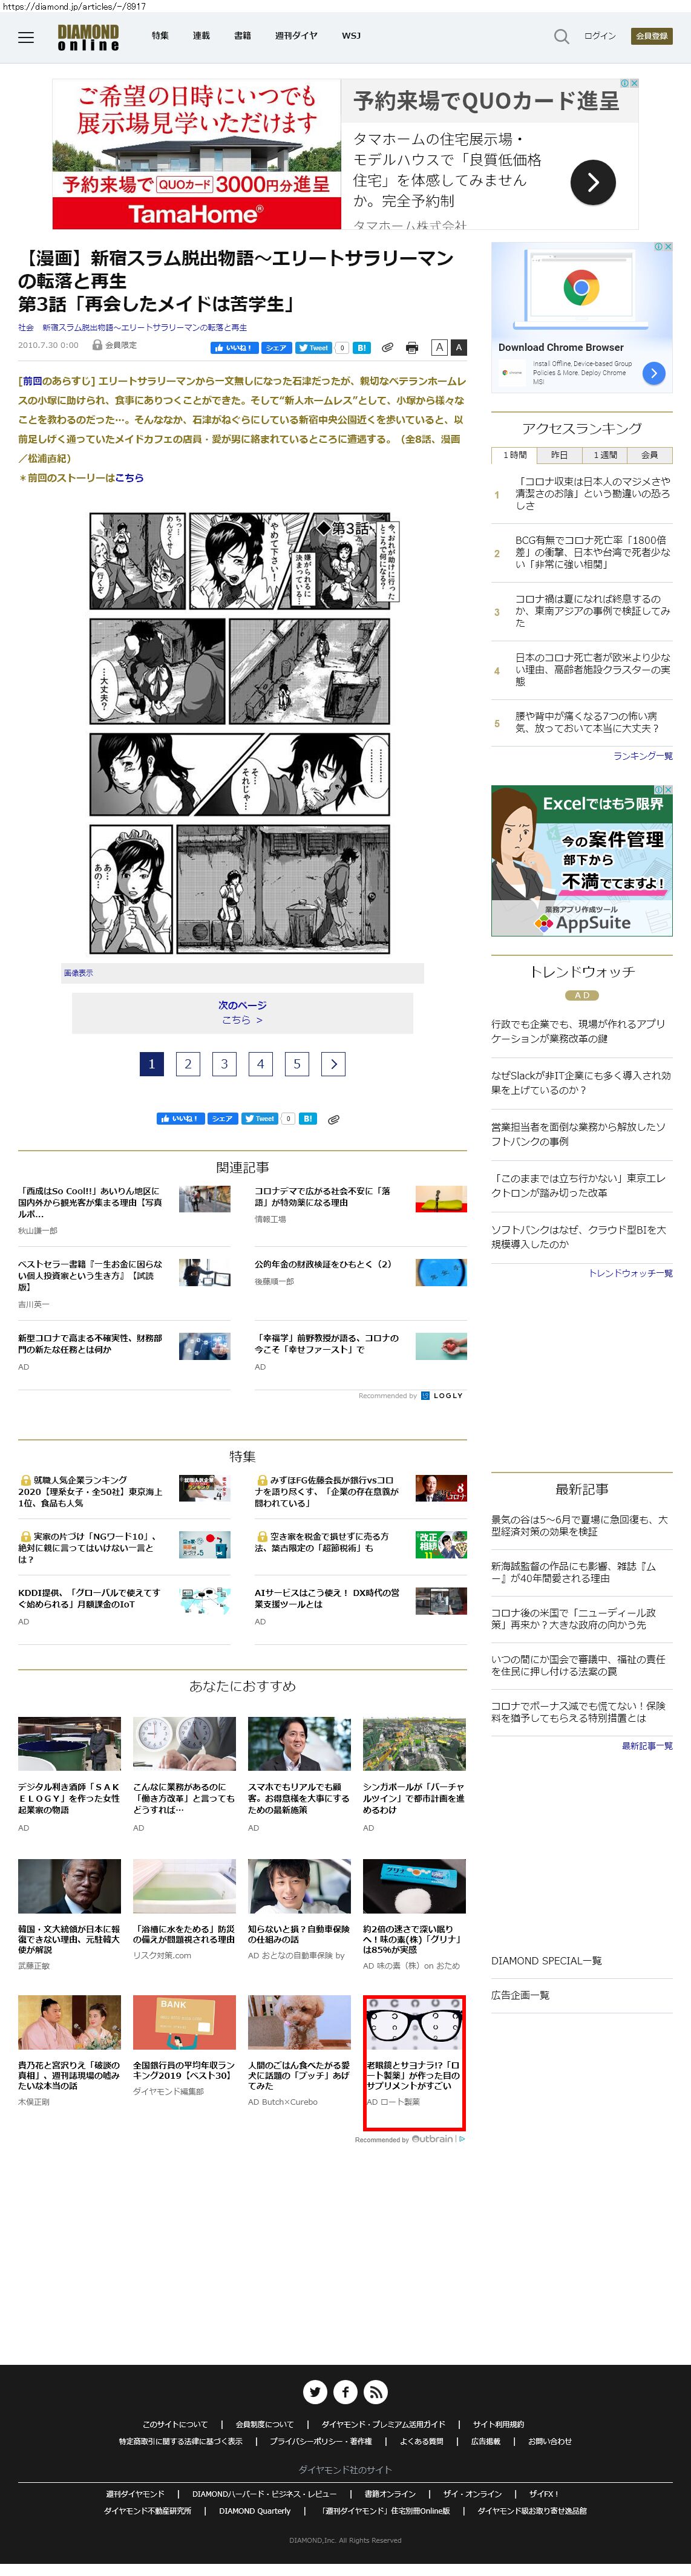Click the 社会 category breadcrumb
The height and width of the screenshot is (2576, 691).
[25, 328]
